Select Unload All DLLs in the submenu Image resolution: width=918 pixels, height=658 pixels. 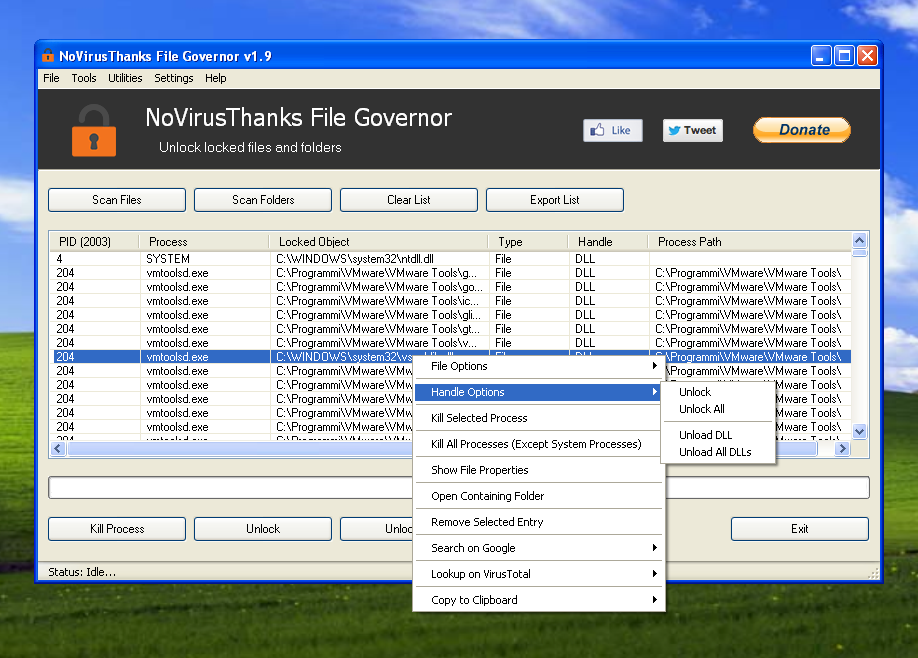718,452
